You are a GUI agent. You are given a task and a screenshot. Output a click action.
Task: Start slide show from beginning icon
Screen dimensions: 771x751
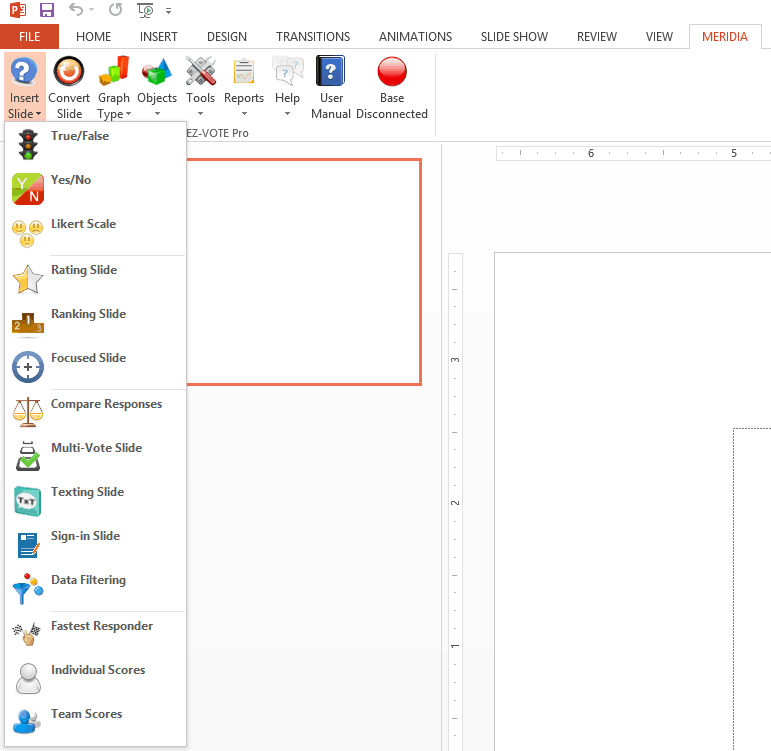[x=145, y=10]
